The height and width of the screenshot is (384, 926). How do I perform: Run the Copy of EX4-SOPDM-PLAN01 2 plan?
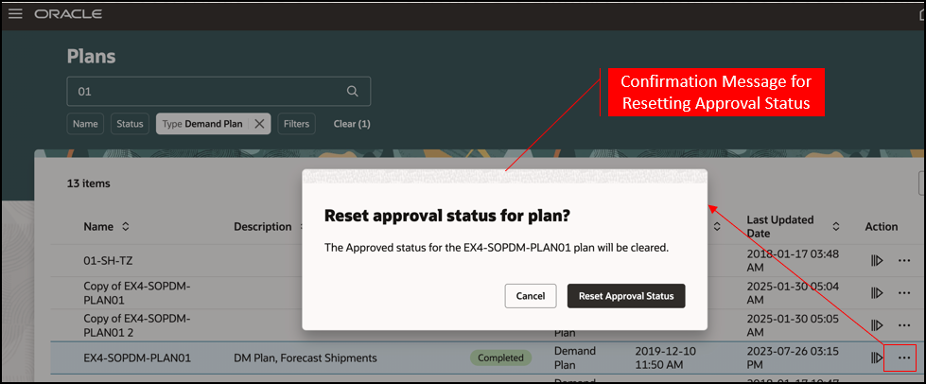tap(877, 325)
